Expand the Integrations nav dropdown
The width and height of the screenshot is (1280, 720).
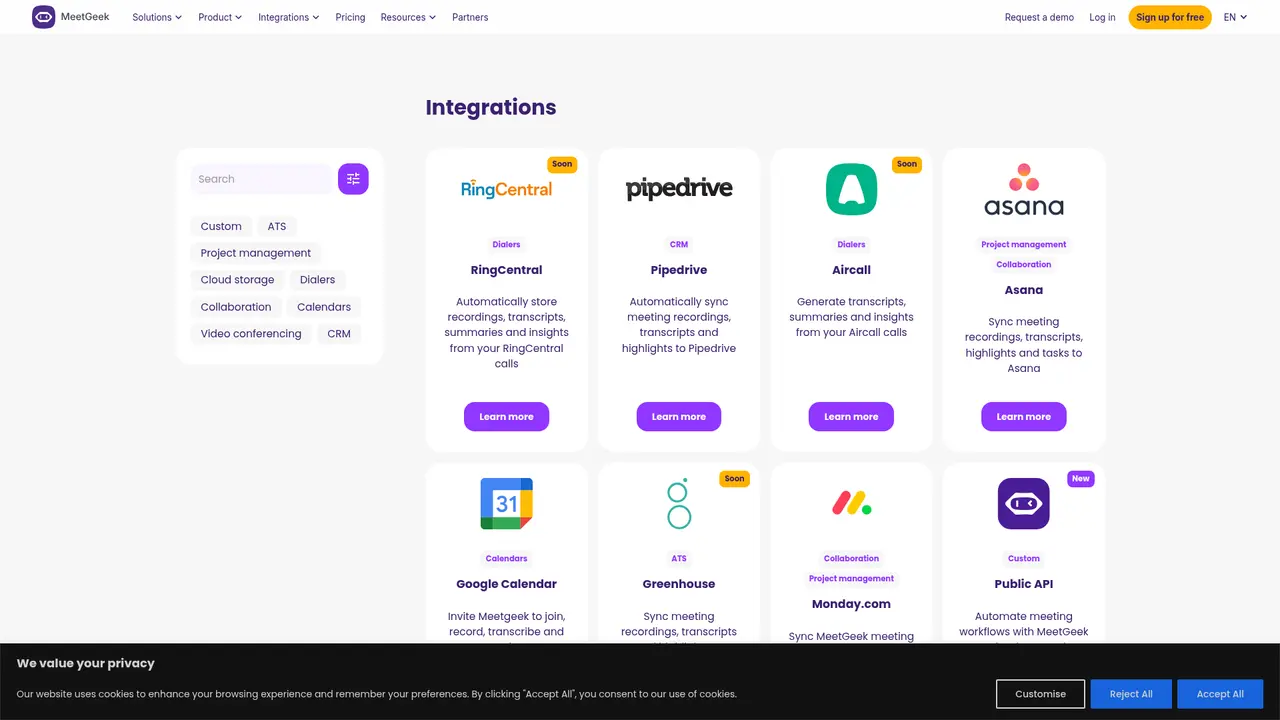(289, 17)
